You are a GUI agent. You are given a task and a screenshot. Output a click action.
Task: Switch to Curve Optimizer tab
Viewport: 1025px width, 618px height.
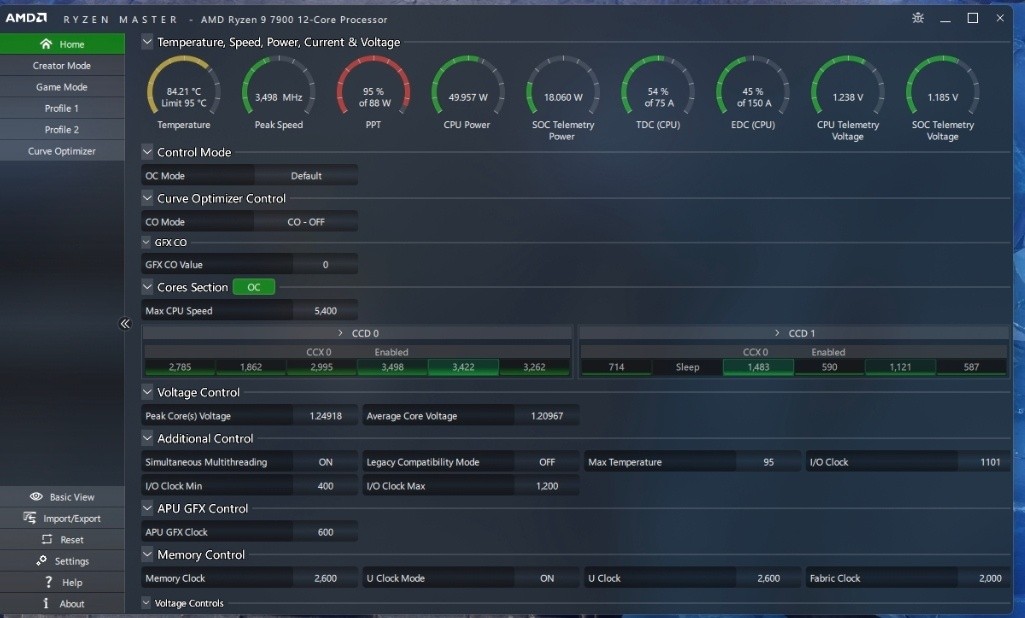coord(62,151)
